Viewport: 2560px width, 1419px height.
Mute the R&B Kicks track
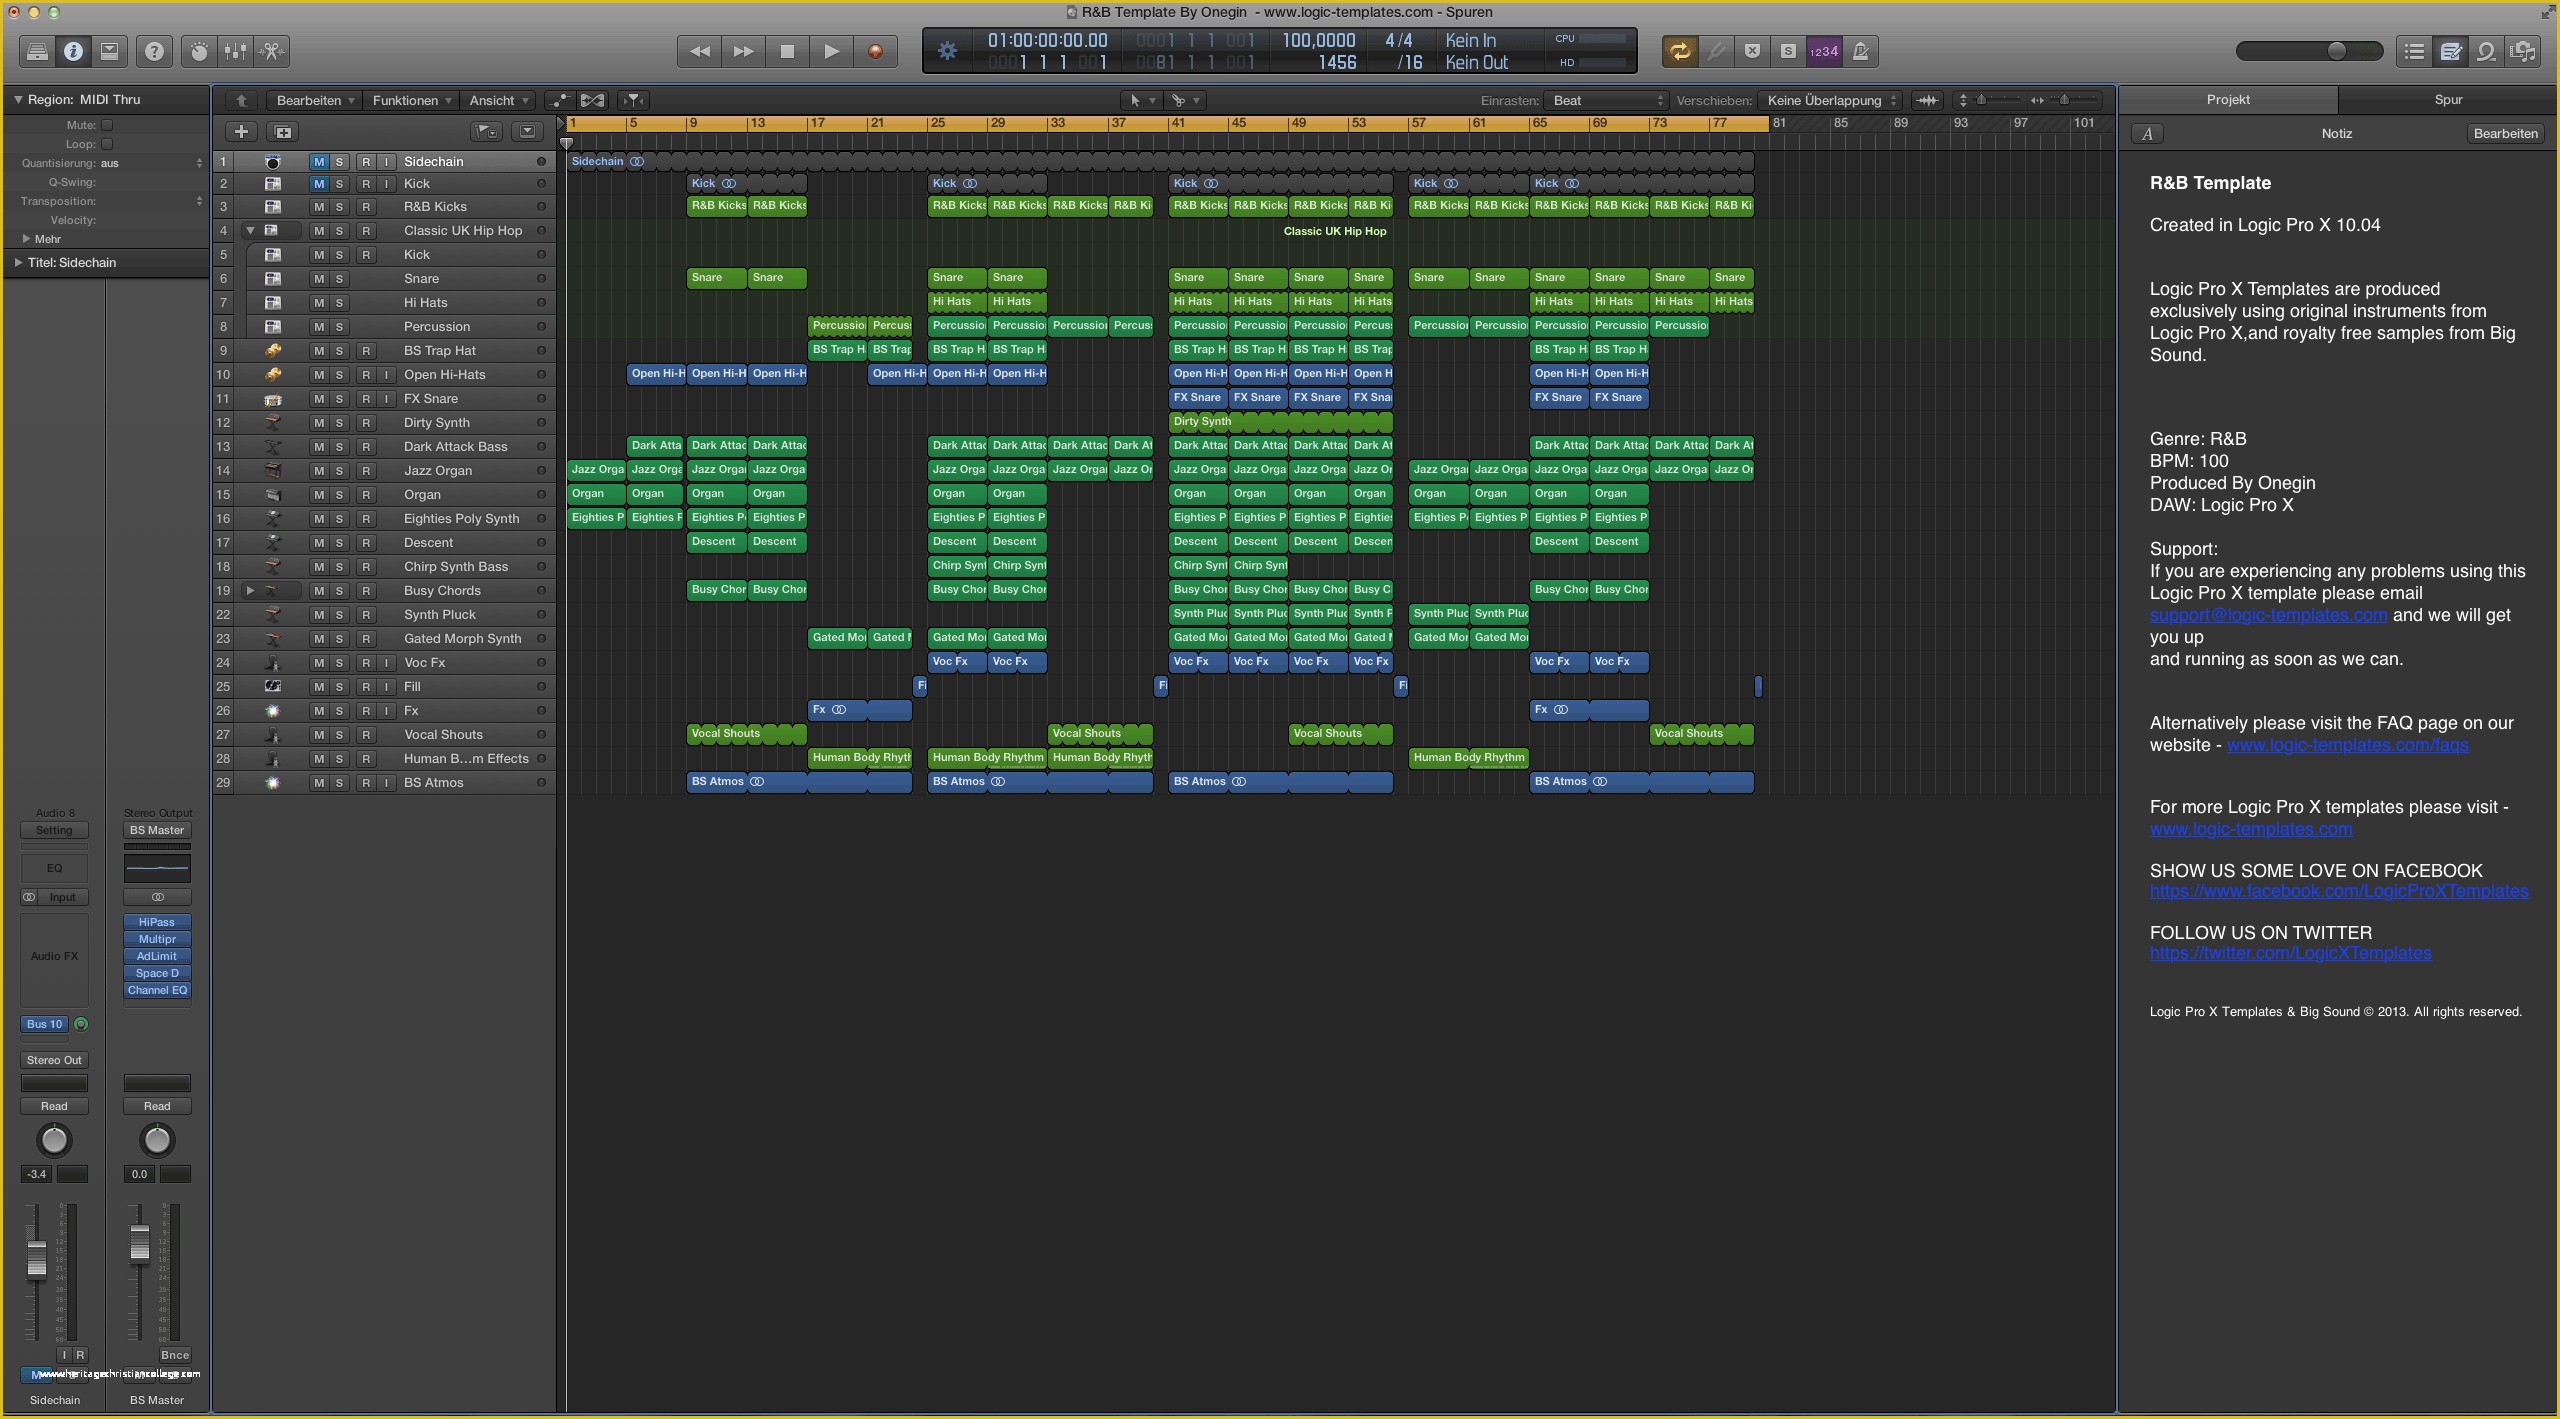(318, 207)
